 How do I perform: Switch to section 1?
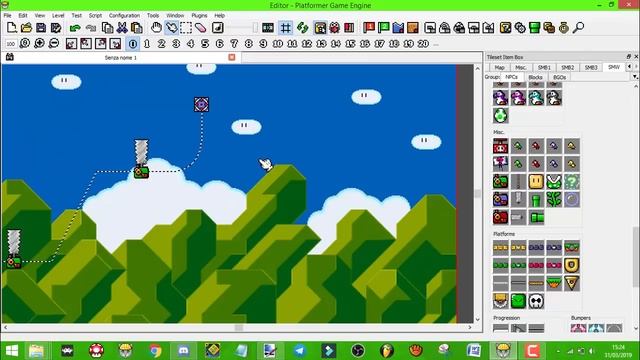point(147,44)
